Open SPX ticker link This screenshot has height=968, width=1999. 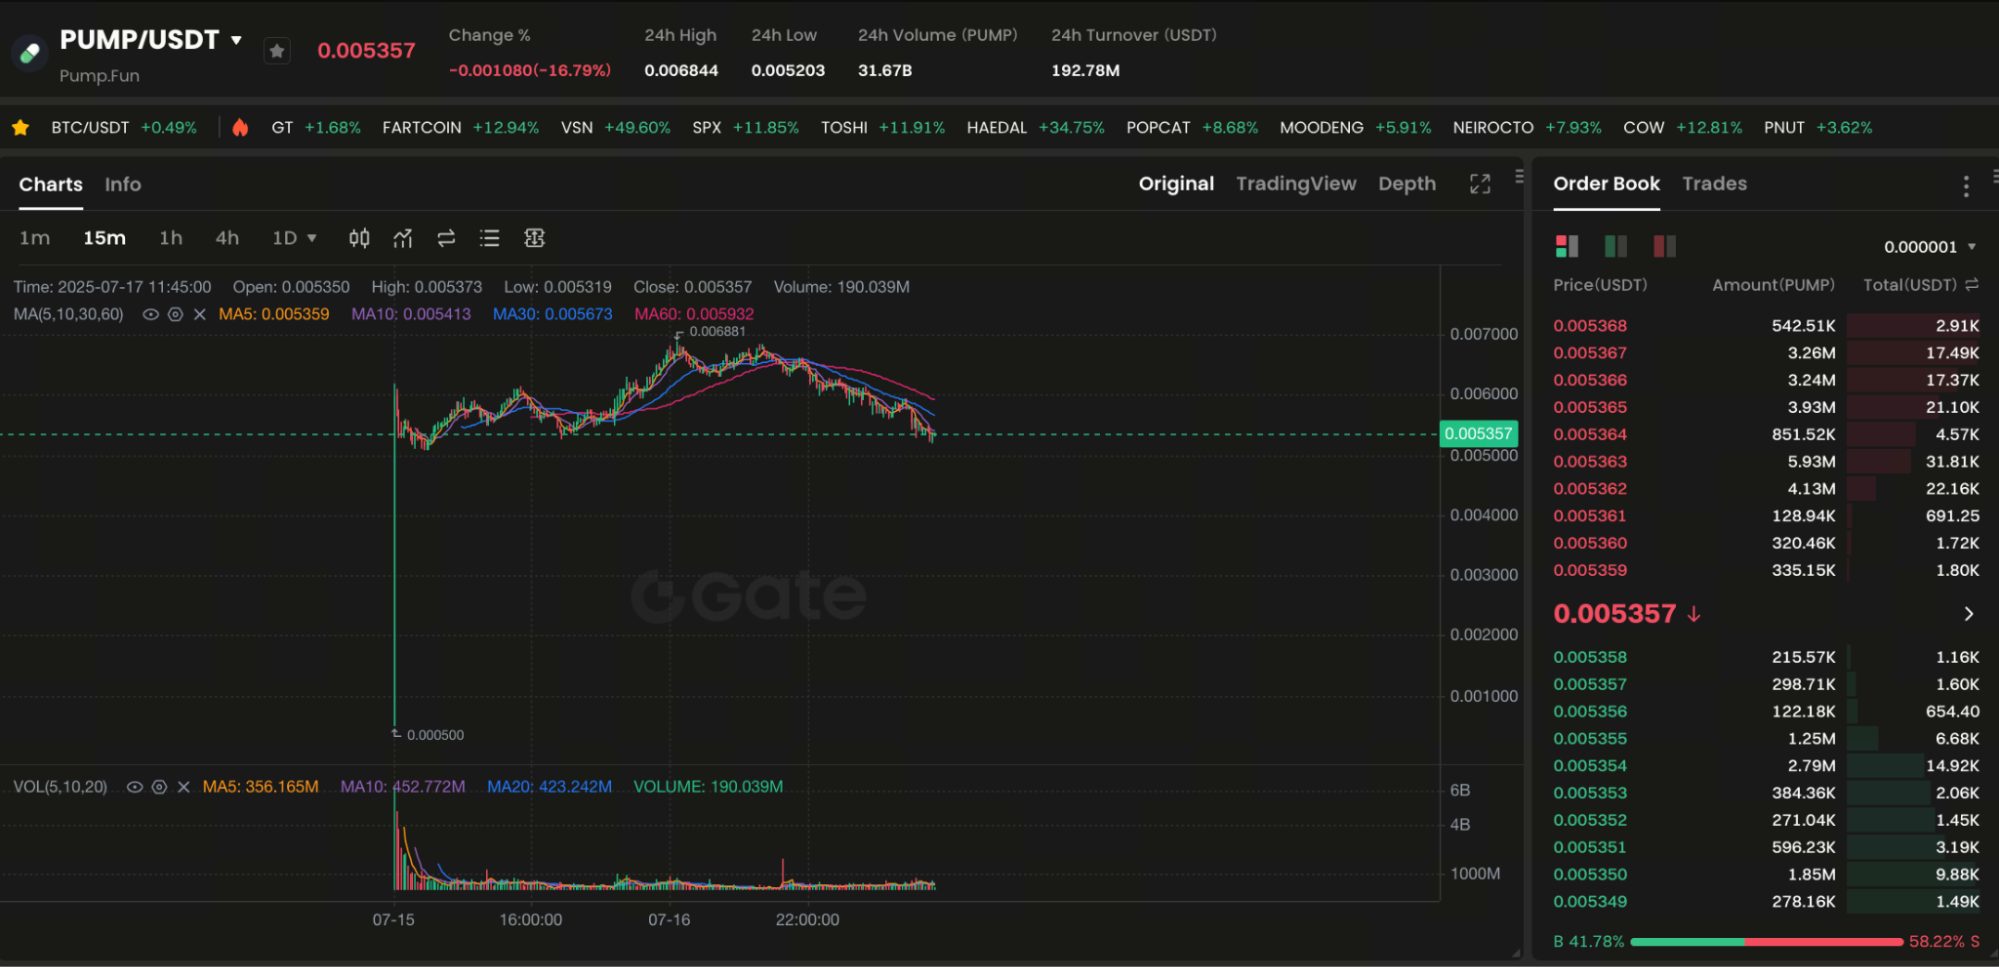click(x=745, y=128)
